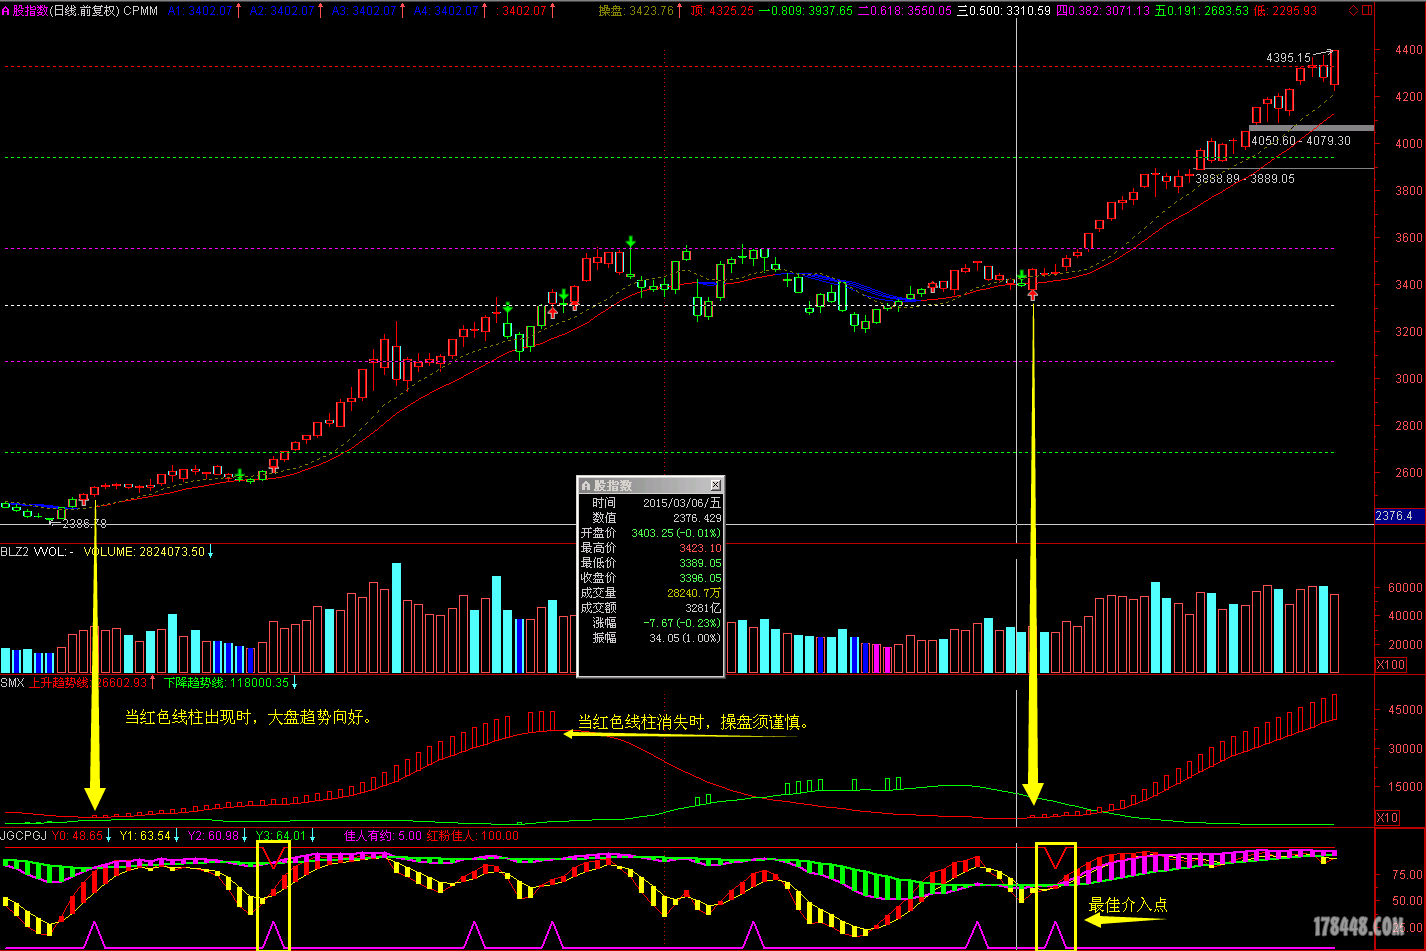This screenshot has height=951, width=1426.
Task: Click the 开盘价 3403.25 row in popup
Action: (650, 533)
